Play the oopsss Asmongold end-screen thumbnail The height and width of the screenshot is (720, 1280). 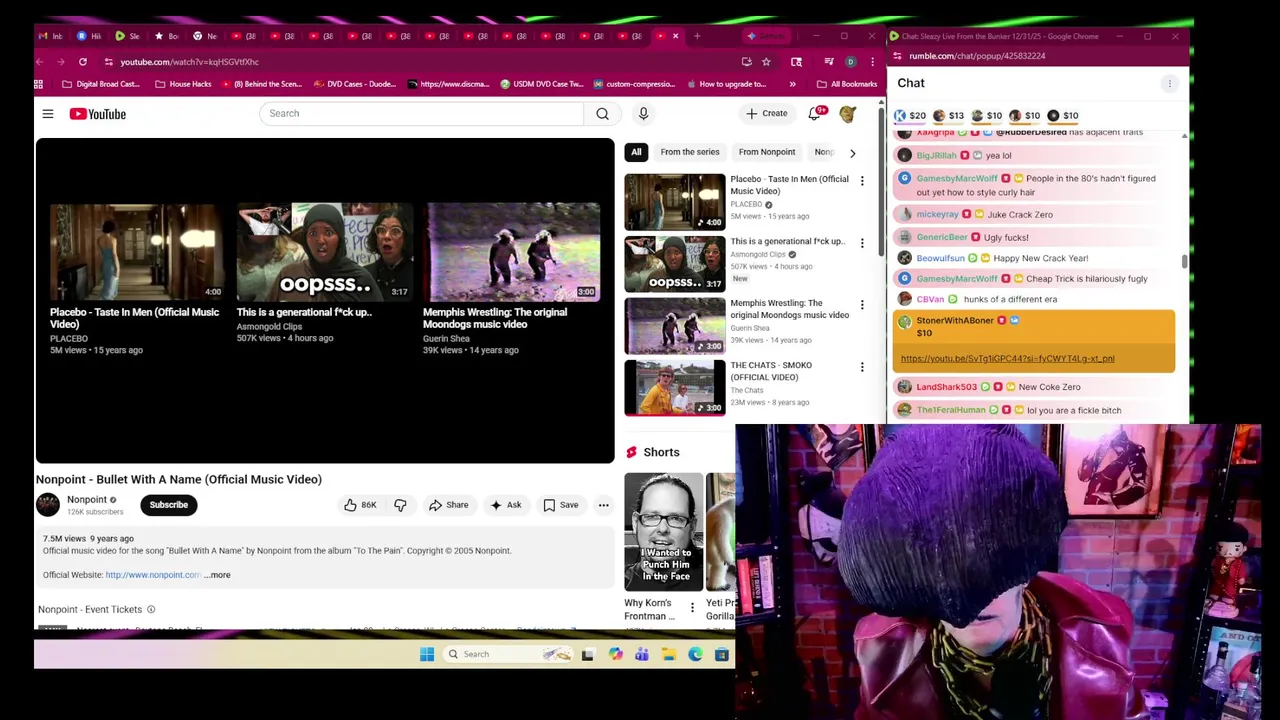coord(324,251)
